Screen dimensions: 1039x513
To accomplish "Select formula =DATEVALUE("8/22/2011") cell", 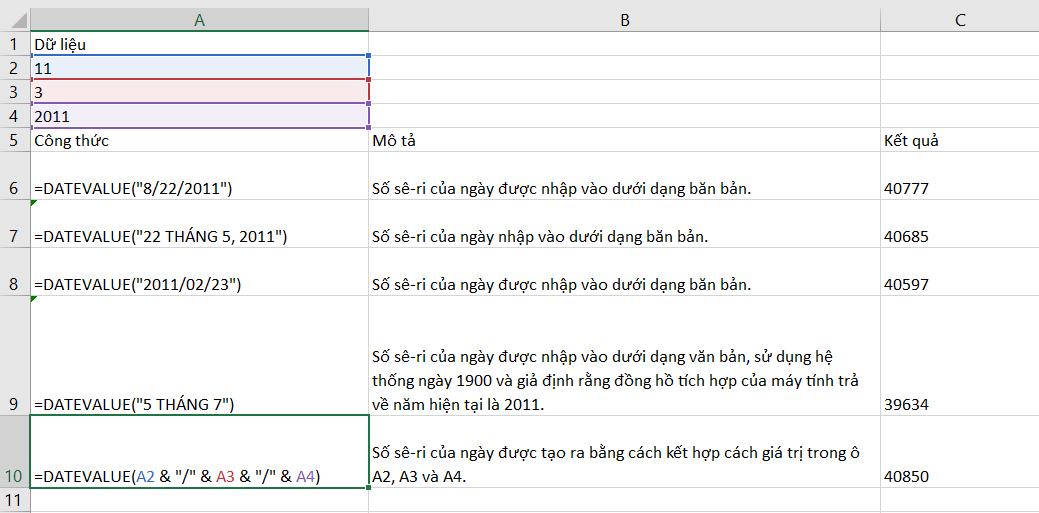I will (x=199, y=176).
